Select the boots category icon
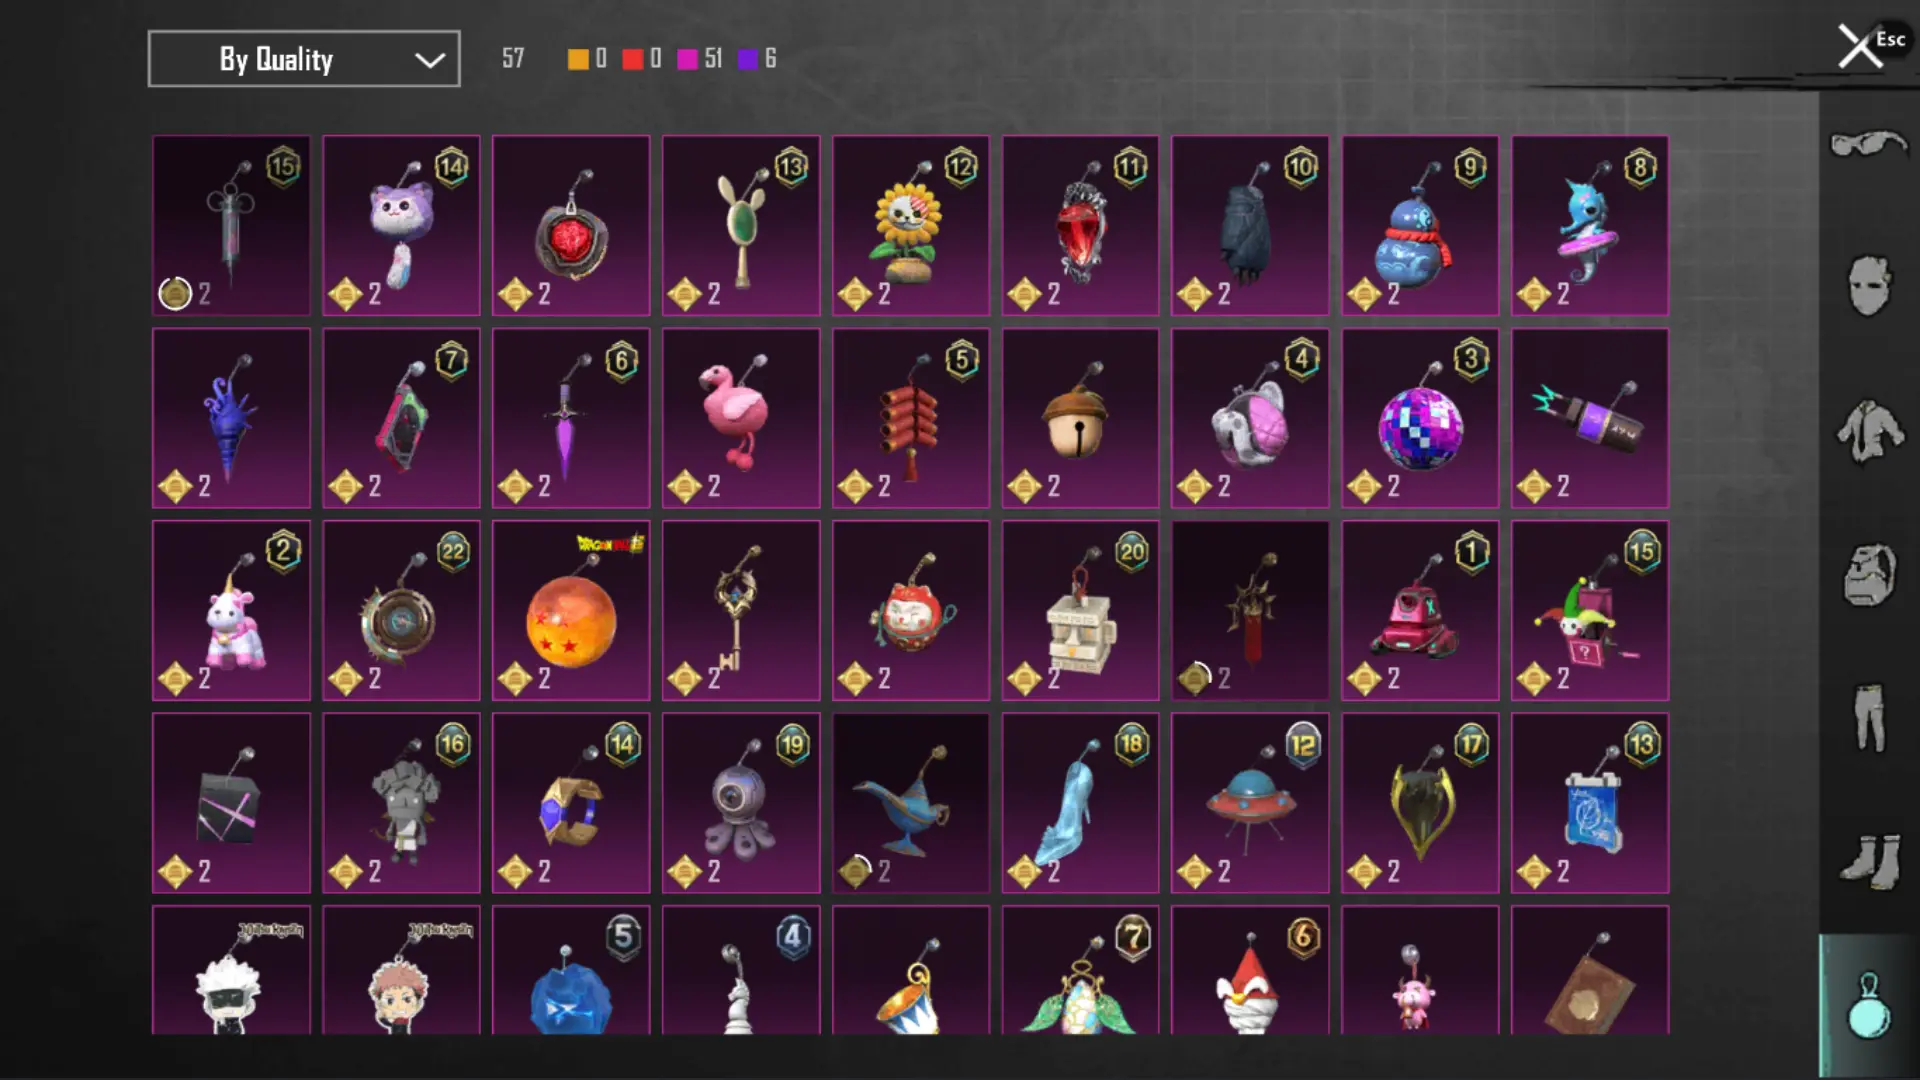This screenshot has width=1920, height=1080. pyautogui.click(x=1868, y=860)
